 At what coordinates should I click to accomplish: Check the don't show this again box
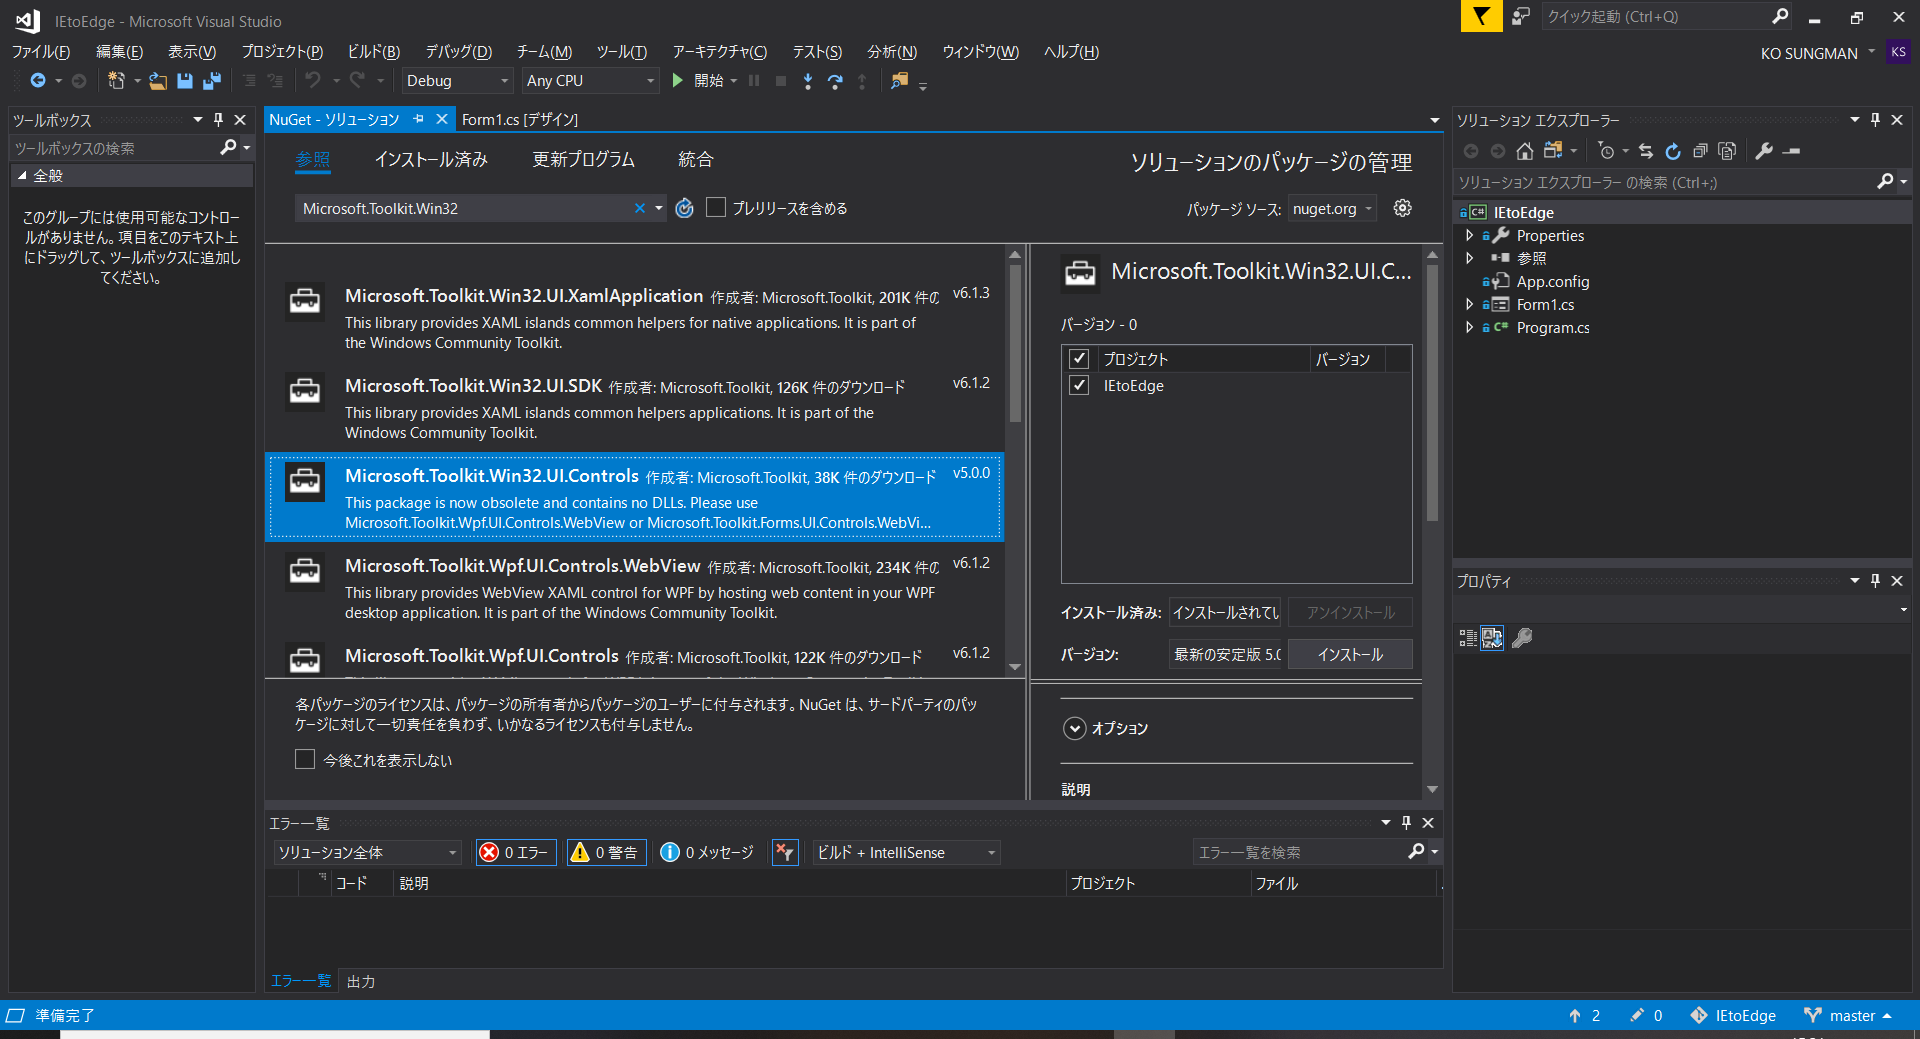tap(305, 759)
